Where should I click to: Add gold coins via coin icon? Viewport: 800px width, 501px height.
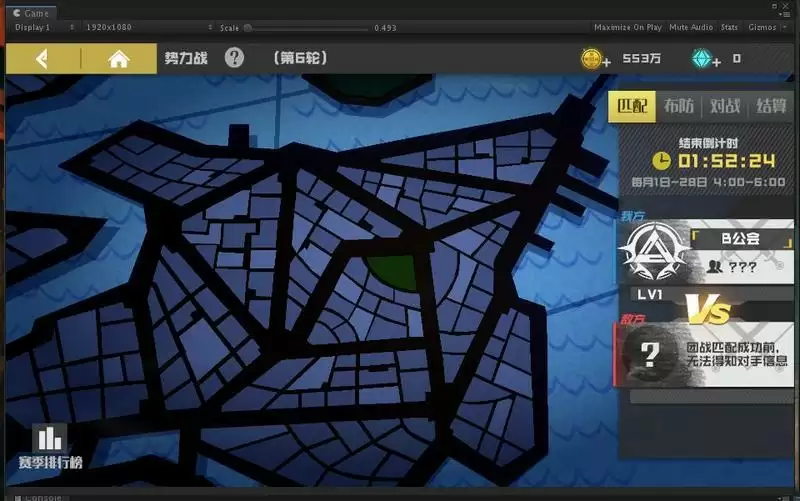(595, 59)
